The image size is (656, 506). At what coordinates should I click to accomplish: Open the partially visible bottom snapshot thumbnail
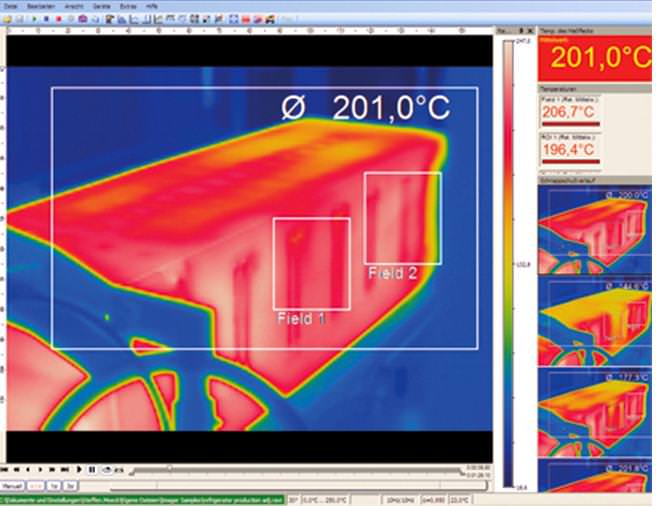point(594,476)
